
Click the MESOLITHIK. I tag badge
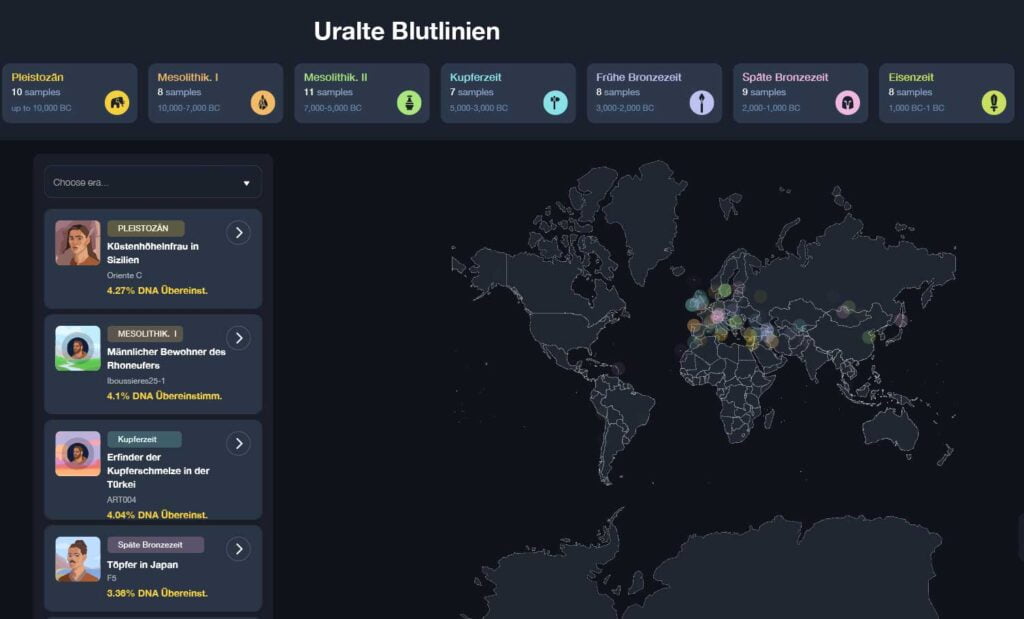coord(145,334)
